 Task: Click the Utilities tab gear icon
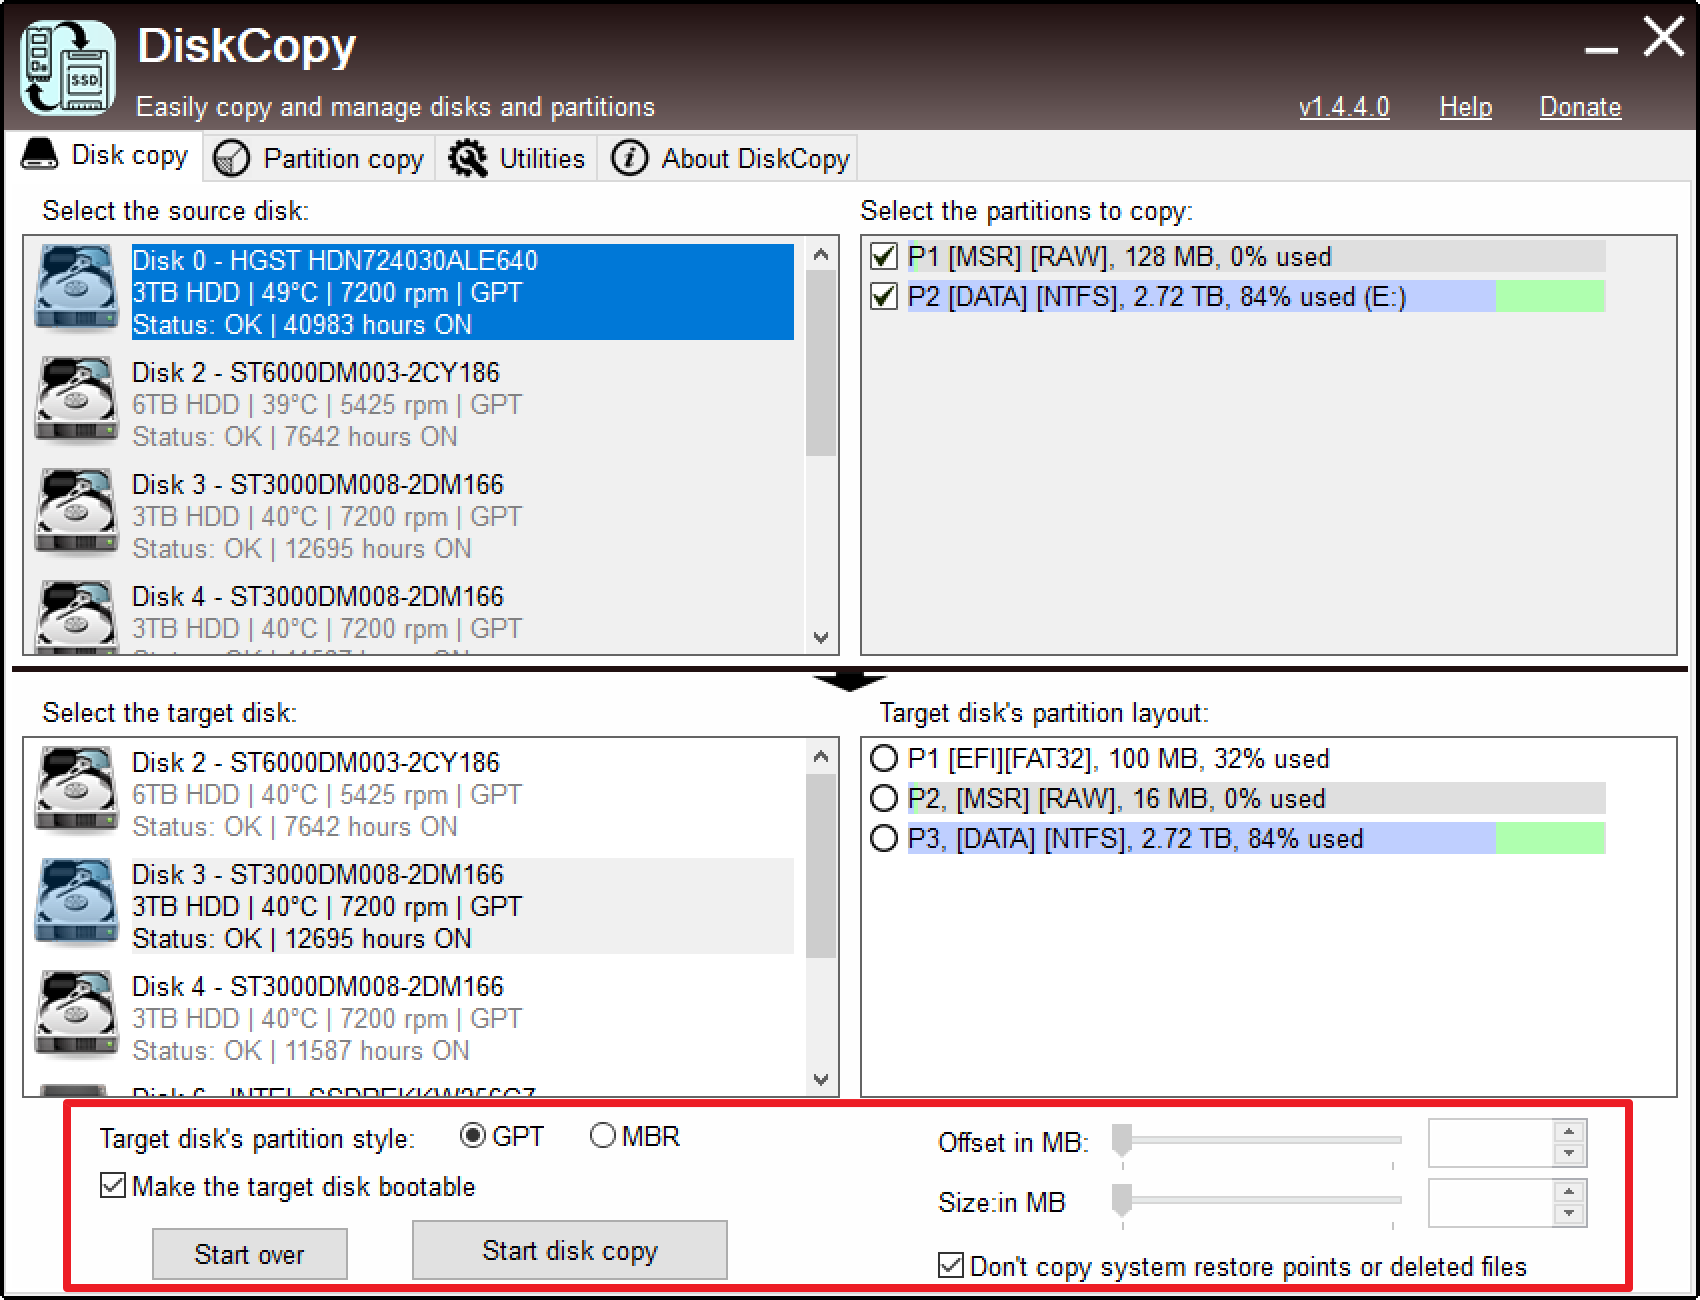pos(467,158)
